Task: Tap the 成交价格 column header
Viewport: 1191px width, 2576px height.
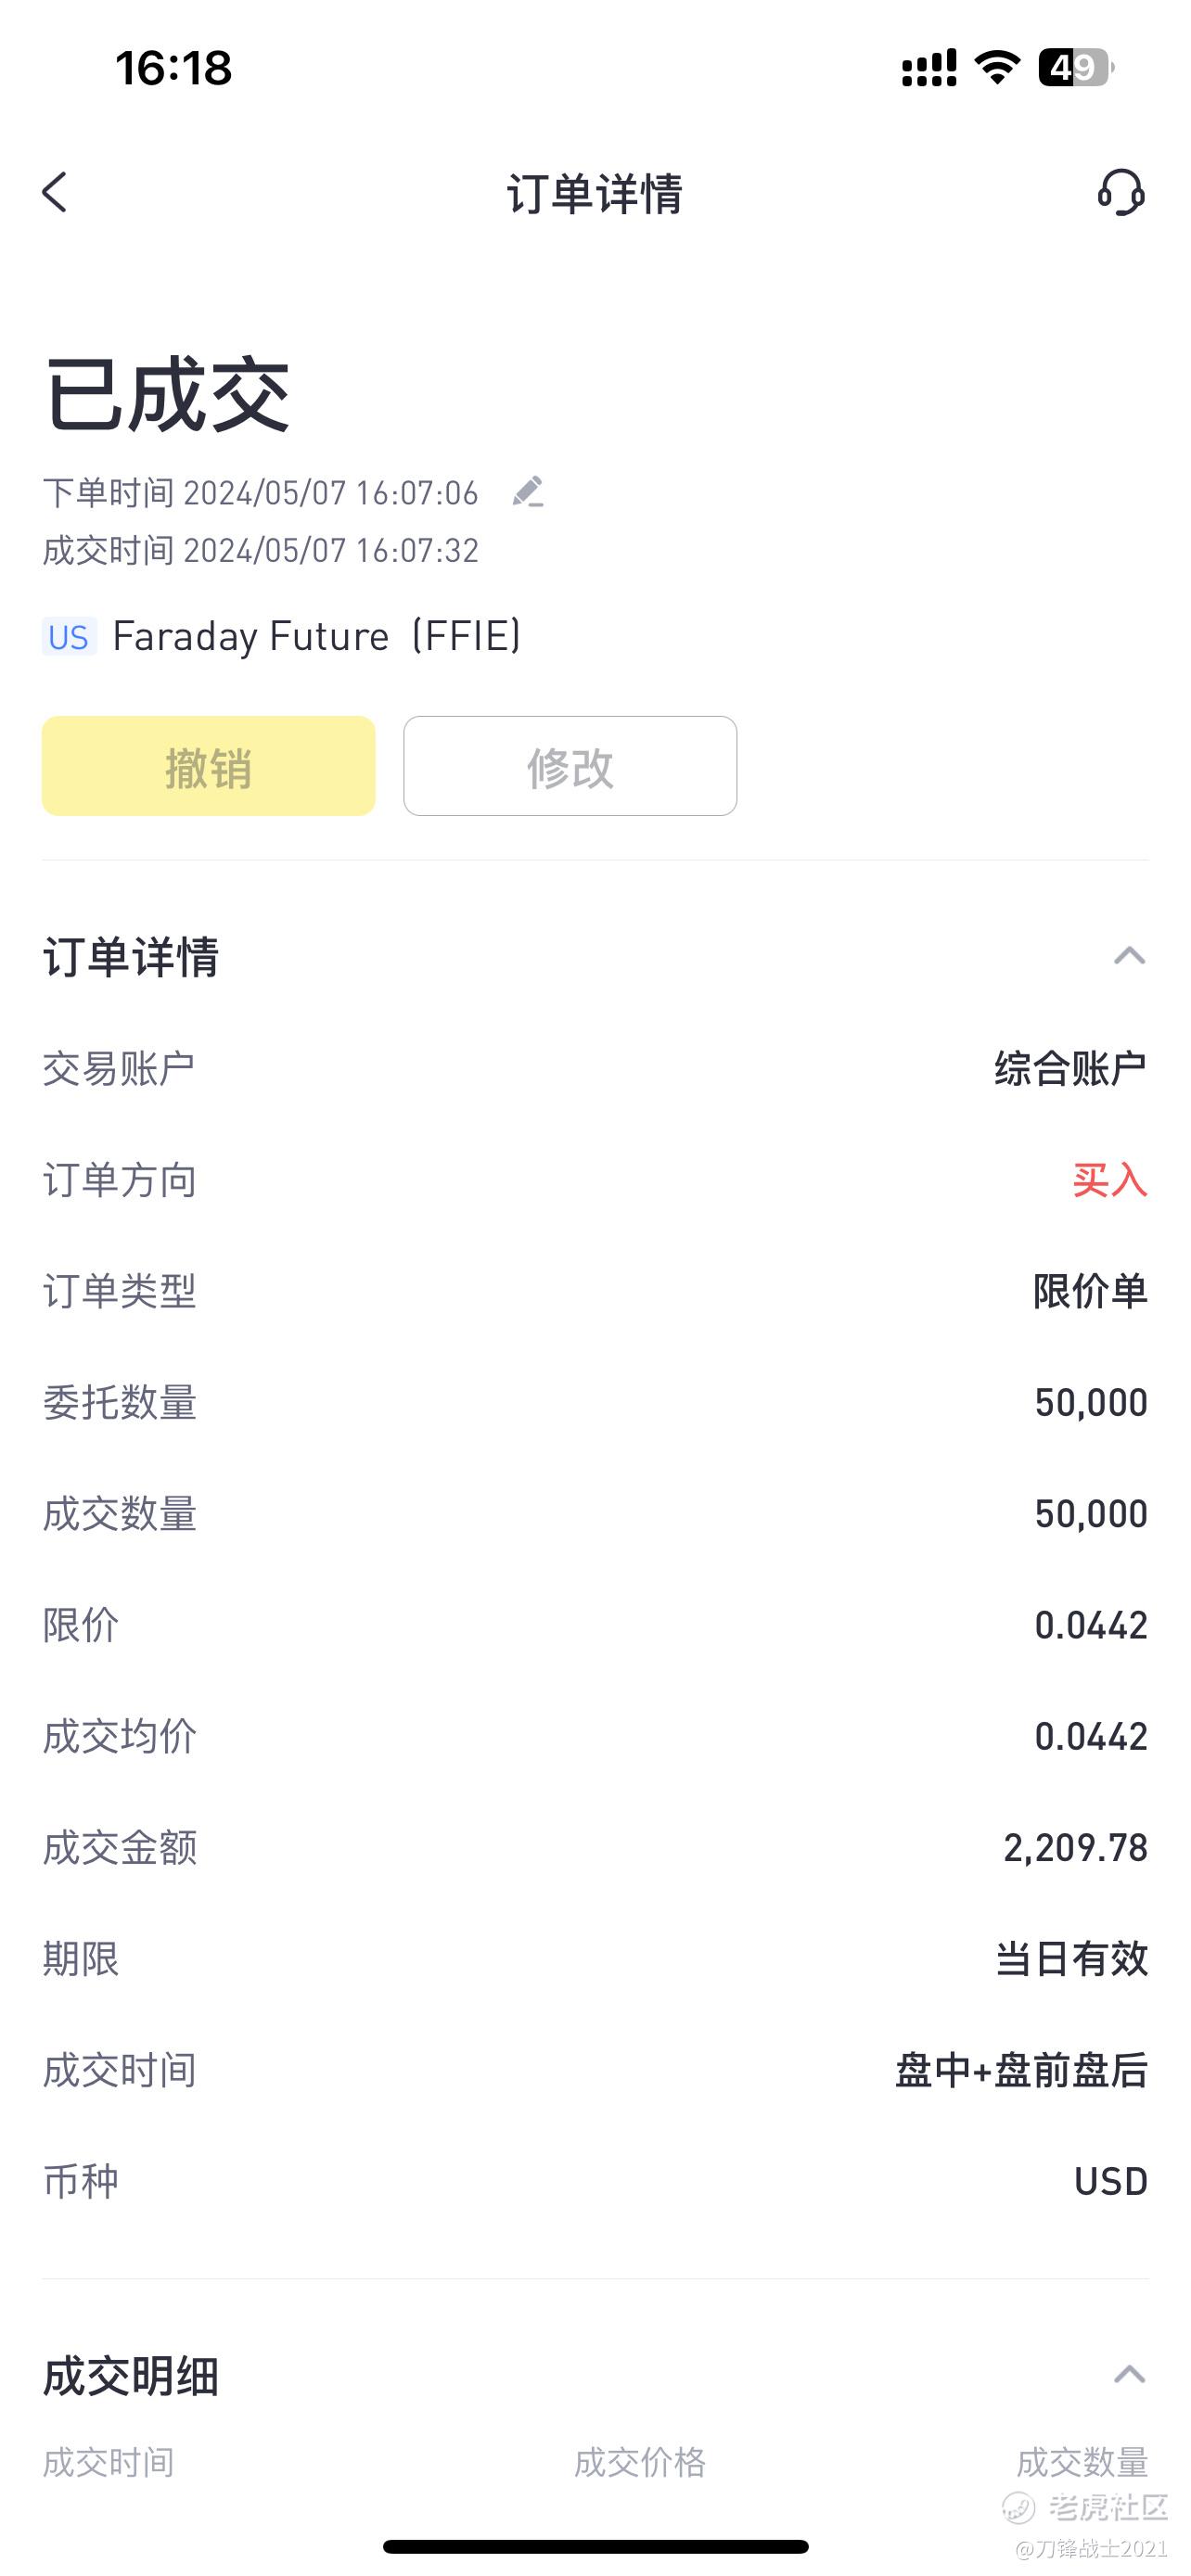Action: click(x=640, y=2462)
